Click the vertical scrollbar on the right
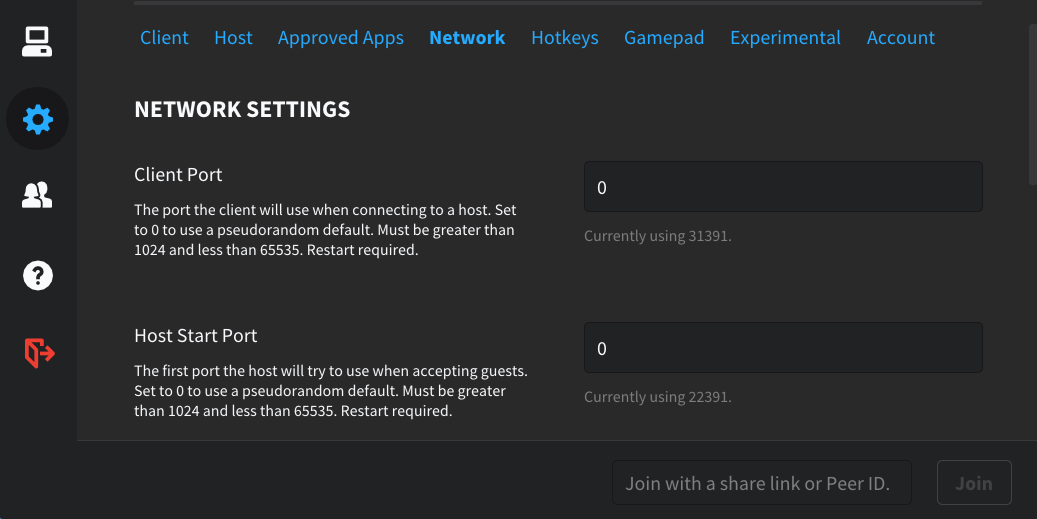 1032,105
